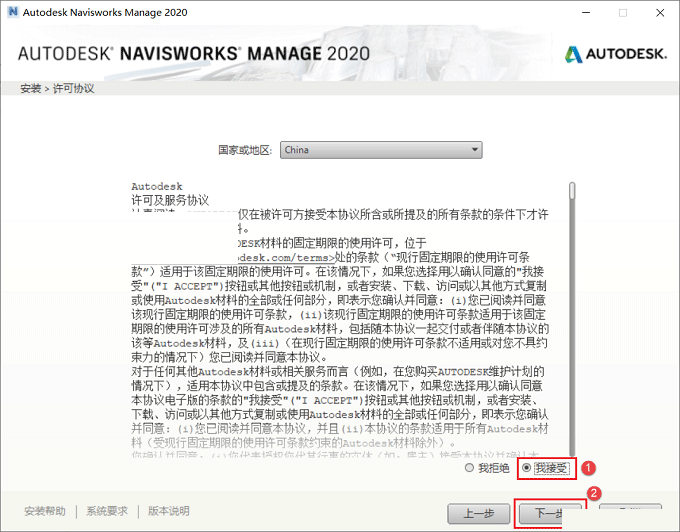The width and height of the screenshot is (680, 532).
Task: Click the Autodesk logo
Action: point(615,54)
